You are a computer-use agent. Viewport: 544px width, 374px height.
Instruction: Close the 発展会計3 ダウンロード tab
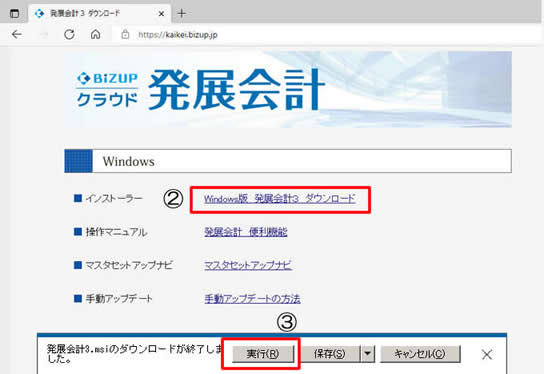click(161, 14)
